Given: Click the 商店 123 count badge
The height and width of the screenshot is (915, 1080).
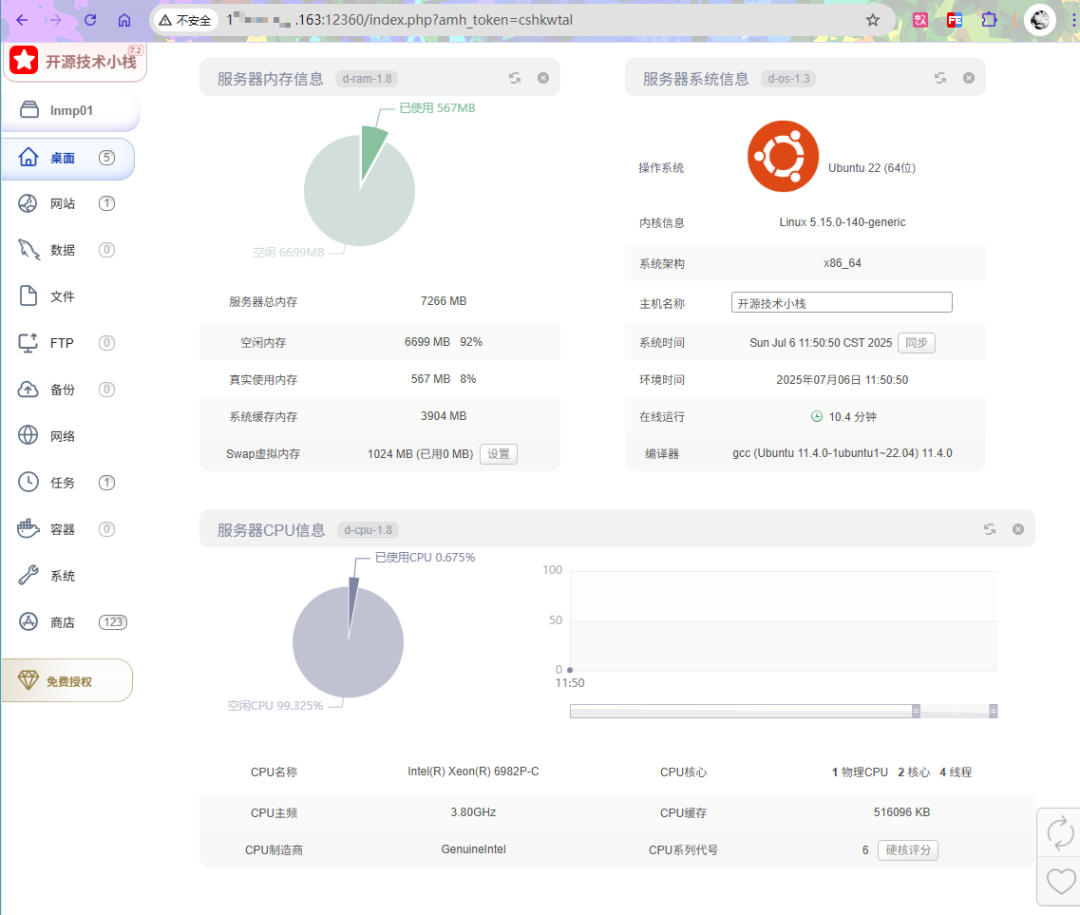Looking at the screenshot, I should [113, 622].
